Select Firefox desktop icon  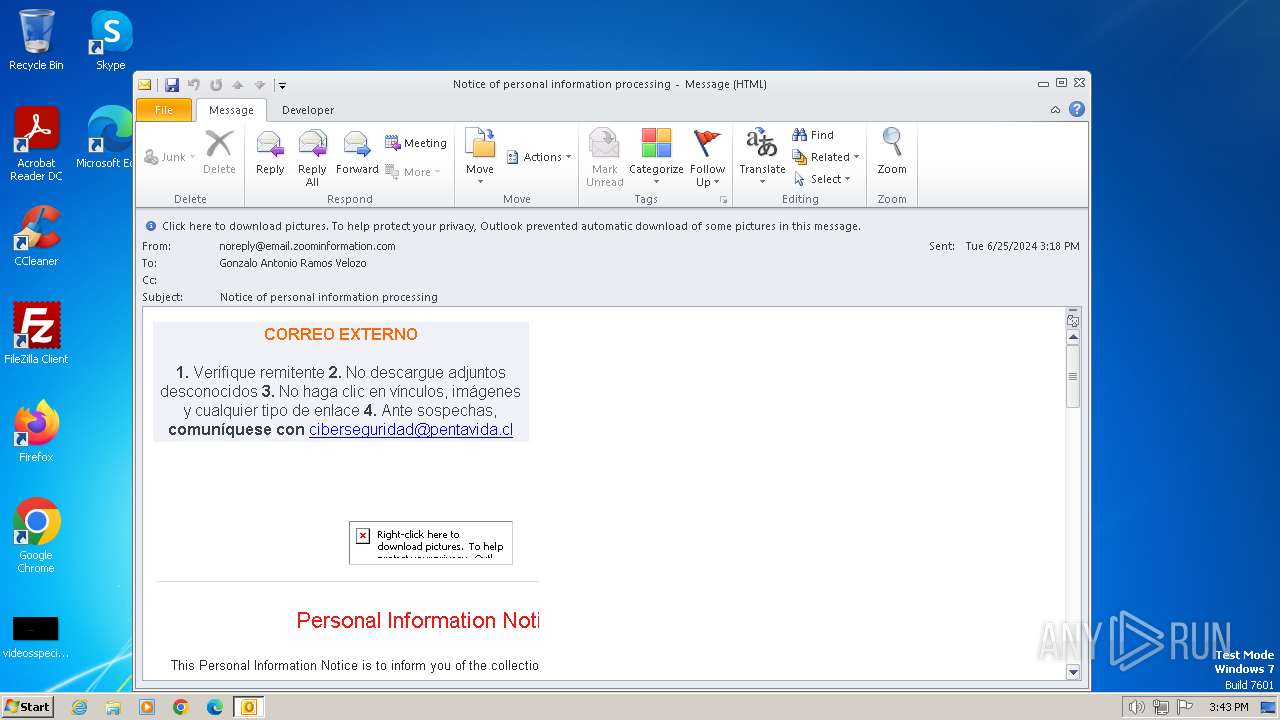coord(36,432)
